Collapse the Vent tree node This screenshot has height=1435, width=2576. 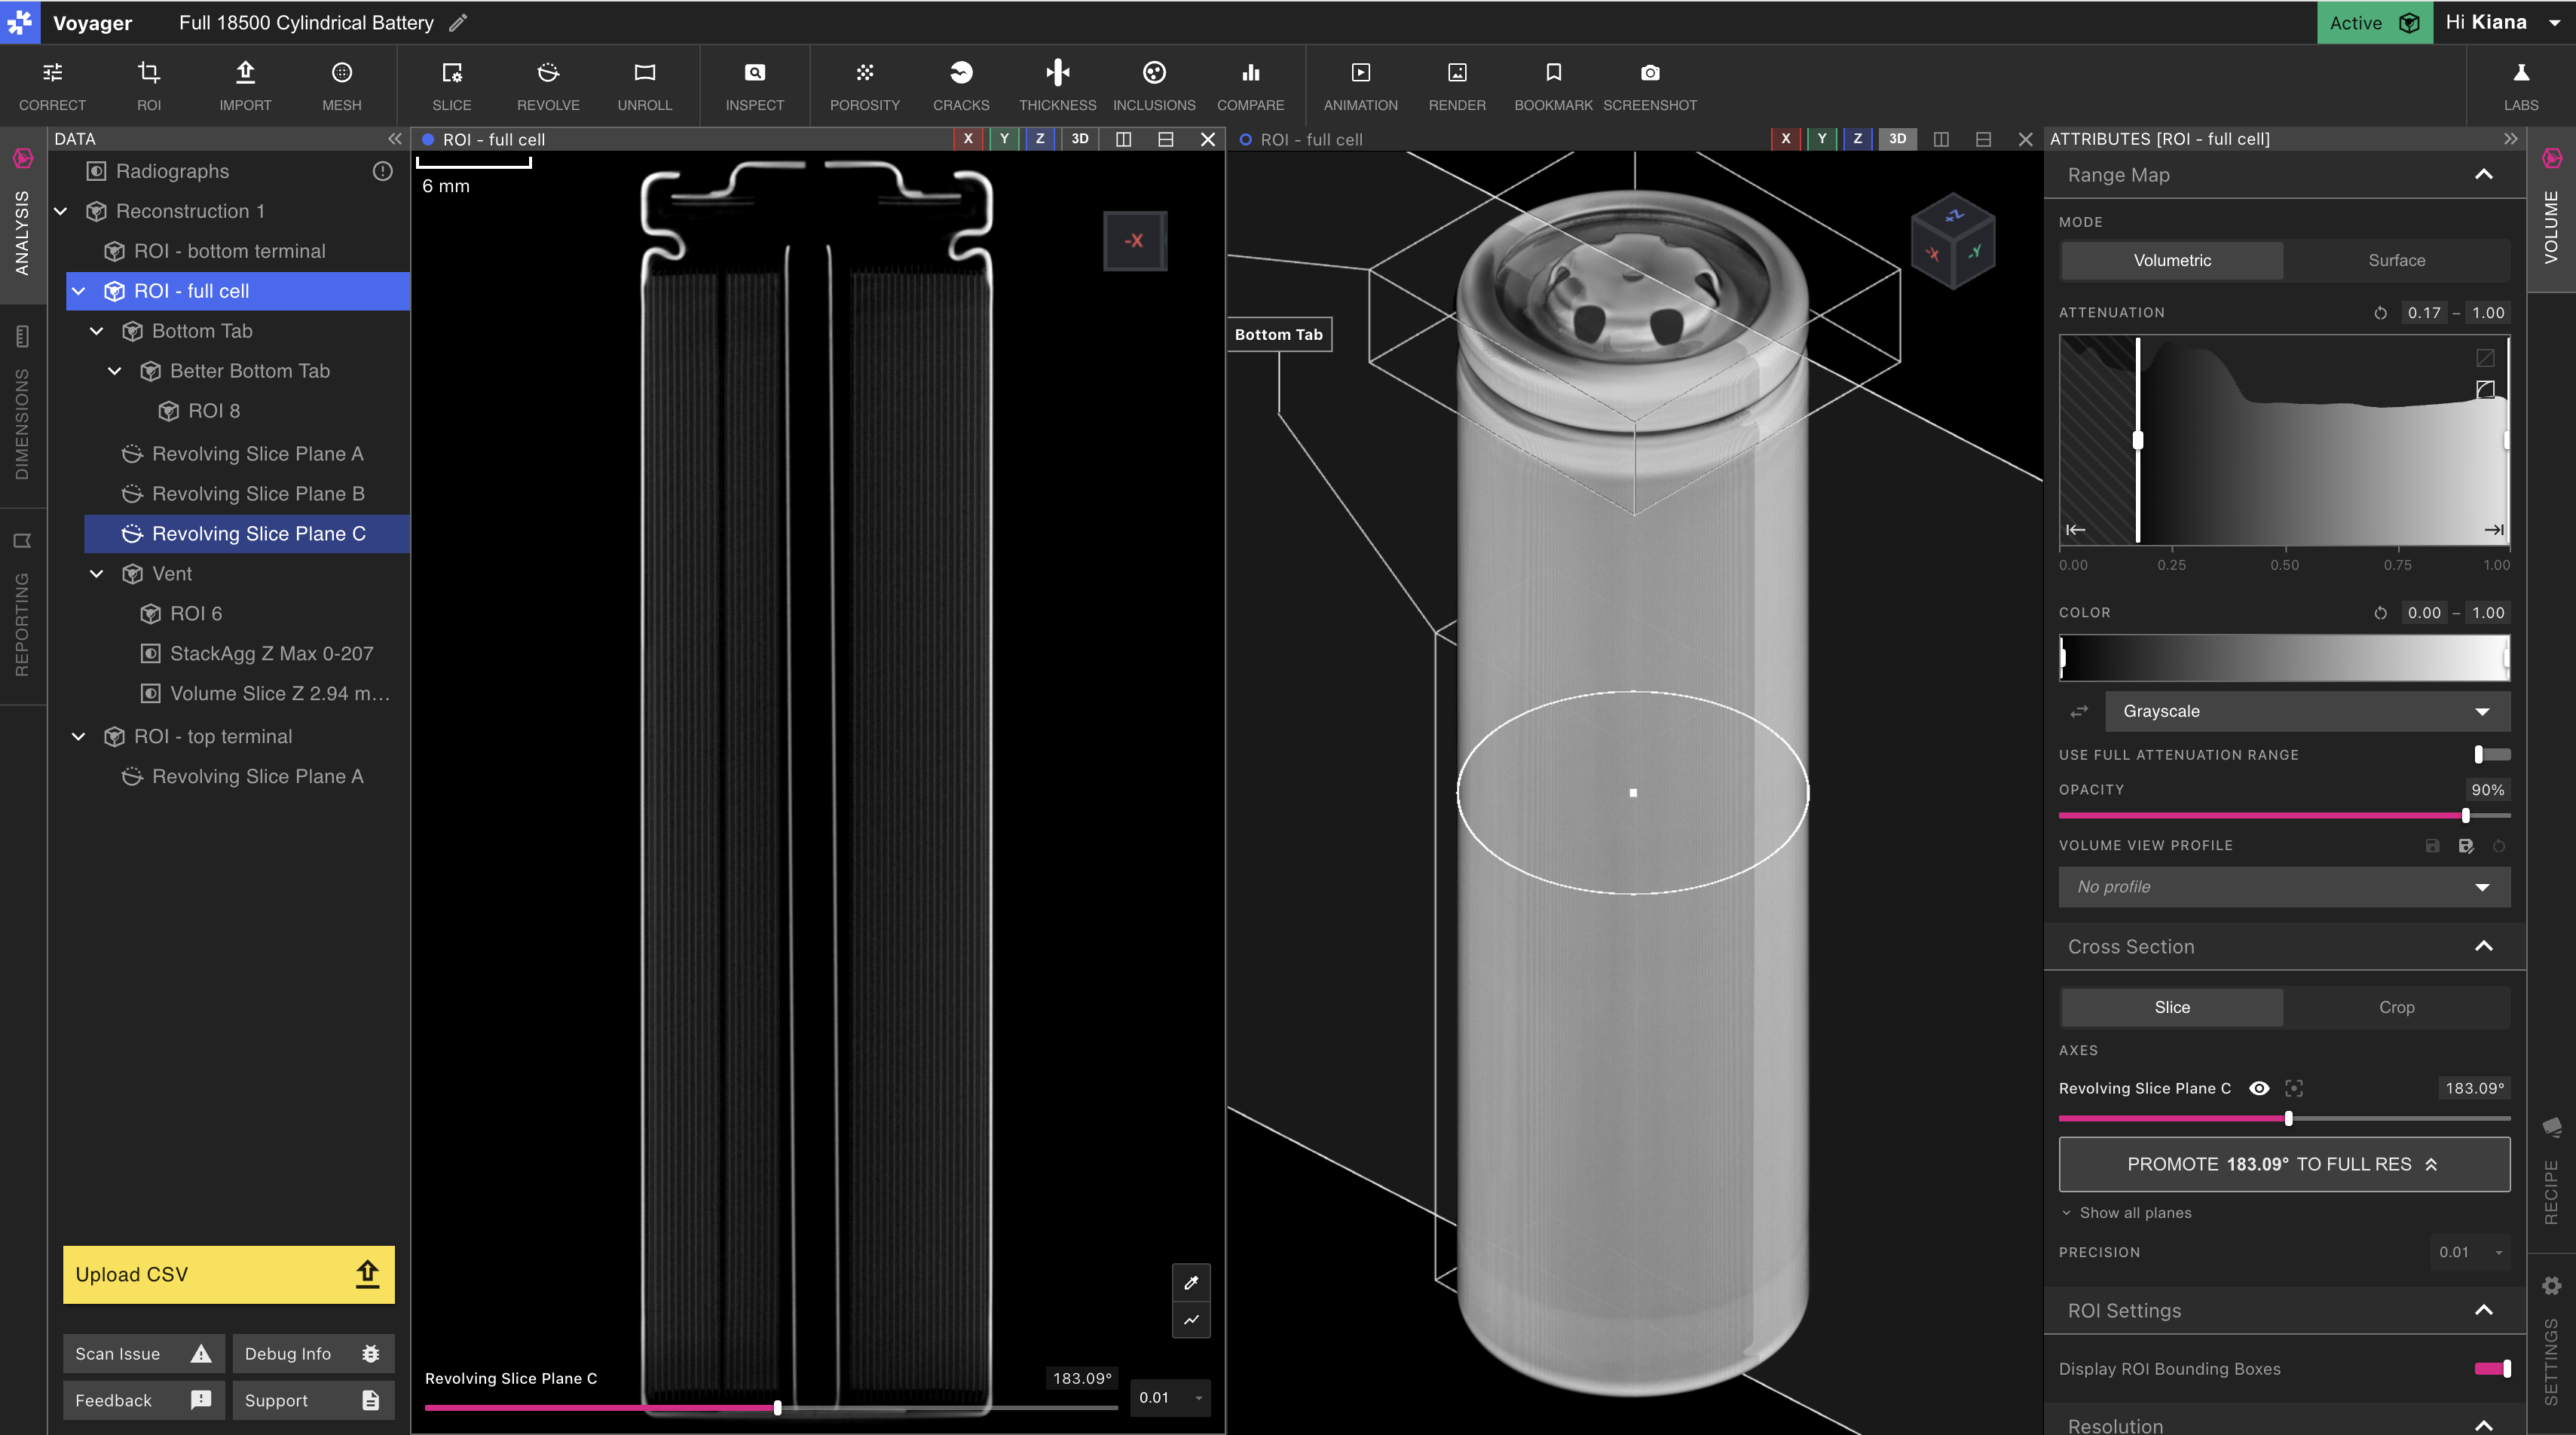coord(97,573)
